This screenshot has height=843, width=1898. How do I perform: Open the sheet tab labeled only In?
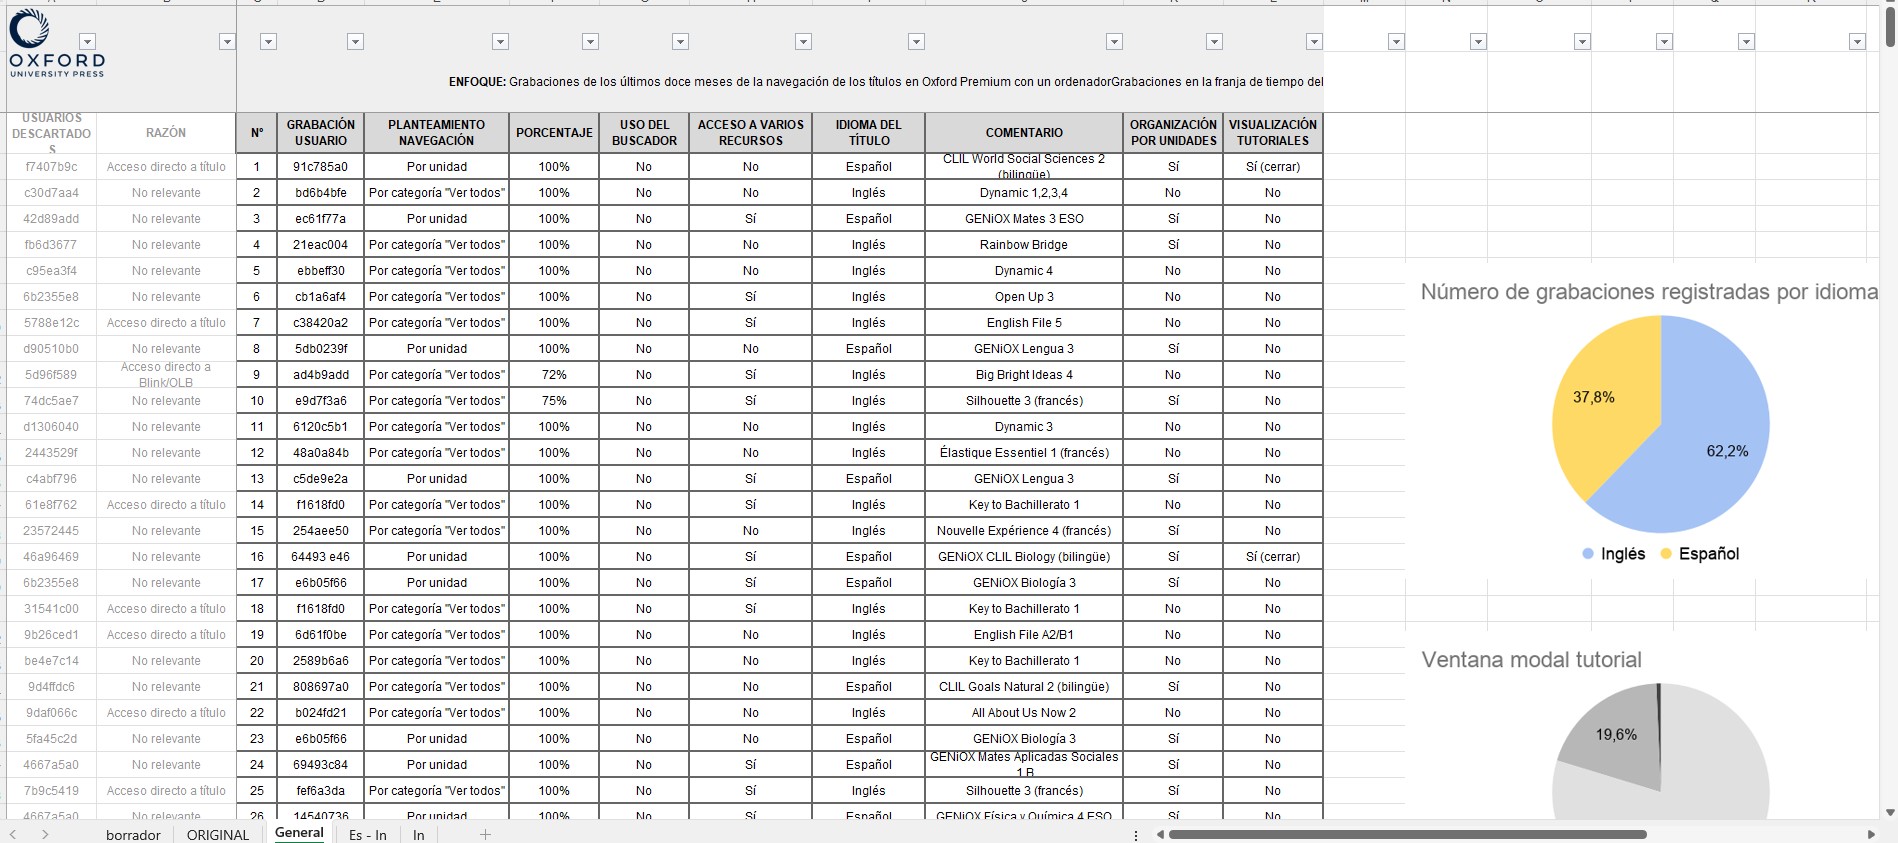(419, 835)
